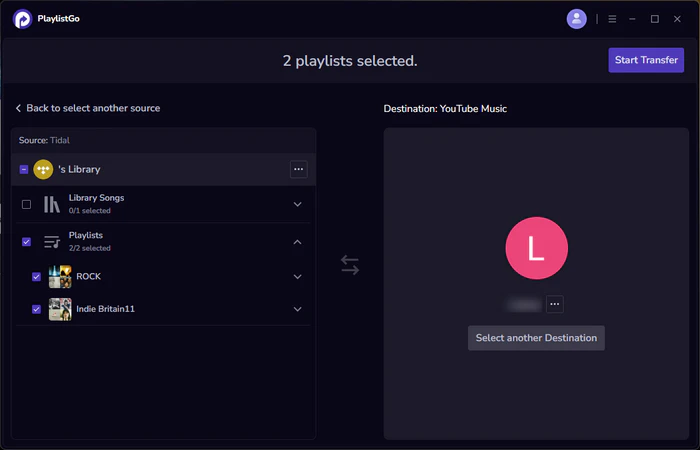Open more options for Tidal Library
The image size is (700, 450).
pyautogui.click(x=299, y=169)
